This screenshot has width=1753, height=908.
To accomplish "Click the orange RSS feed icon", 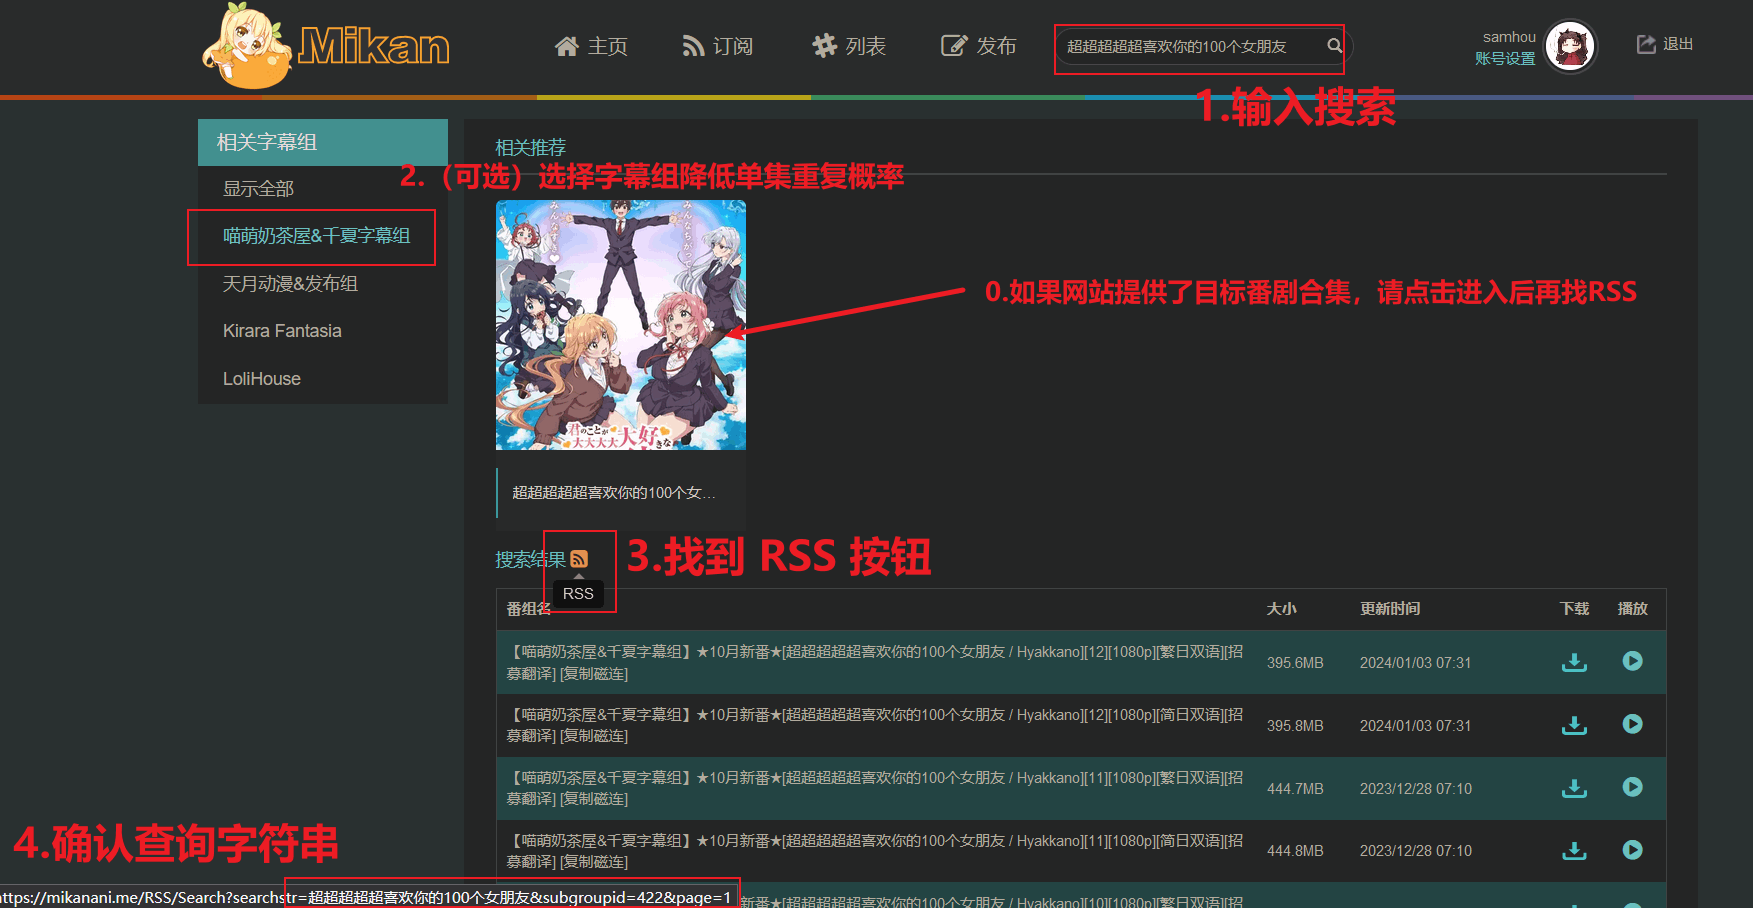I will 579,559.
